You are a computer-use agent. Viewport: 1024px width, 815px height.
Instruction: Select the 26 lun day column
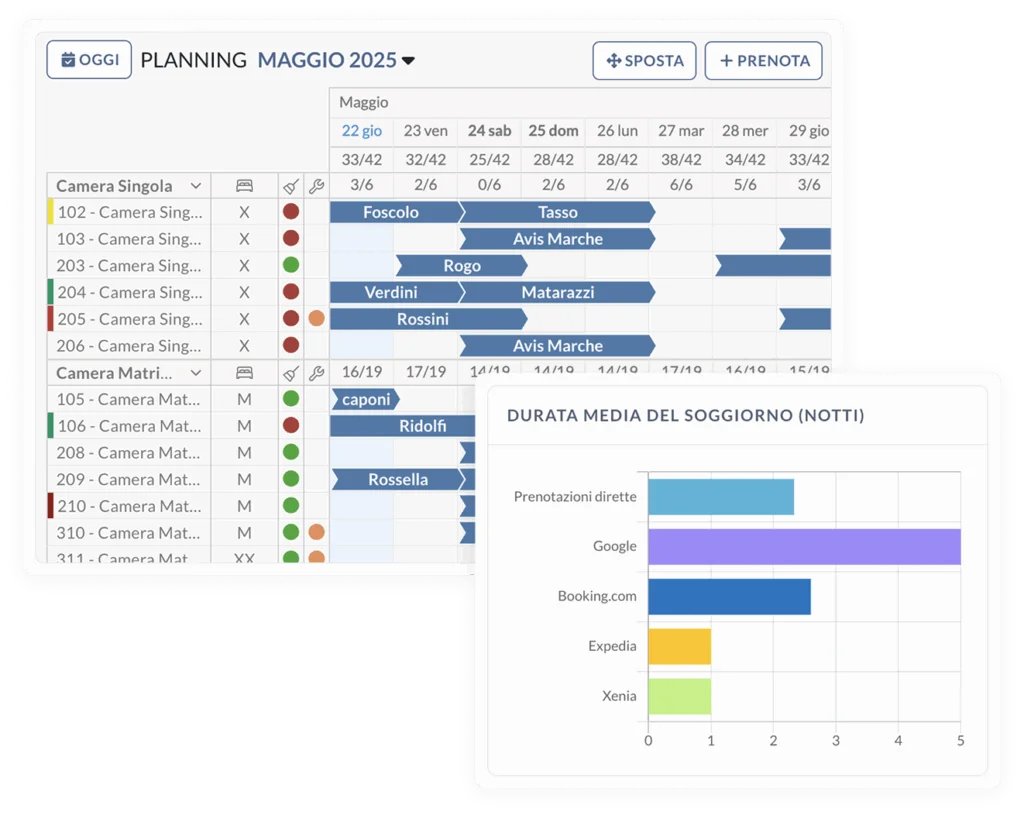tap(617, 131)
